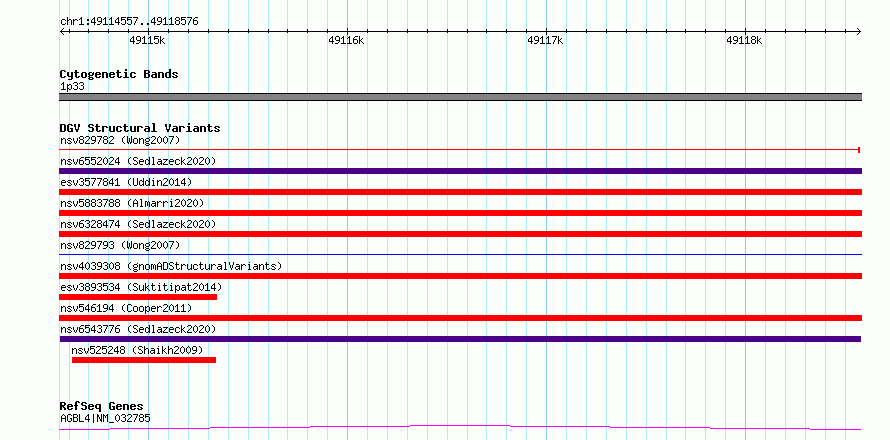Click the 49118k ruler tick label
The width and height of the screenshot is (890, 440).
pos(744,40)
